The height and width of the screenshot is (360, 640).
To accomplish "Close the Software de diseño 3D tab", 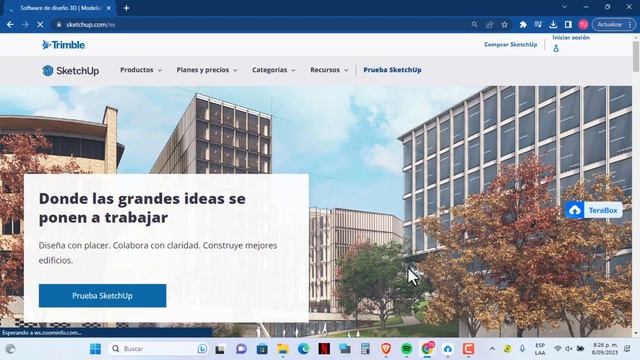I will pyautogui.click(x=109, y=8).
